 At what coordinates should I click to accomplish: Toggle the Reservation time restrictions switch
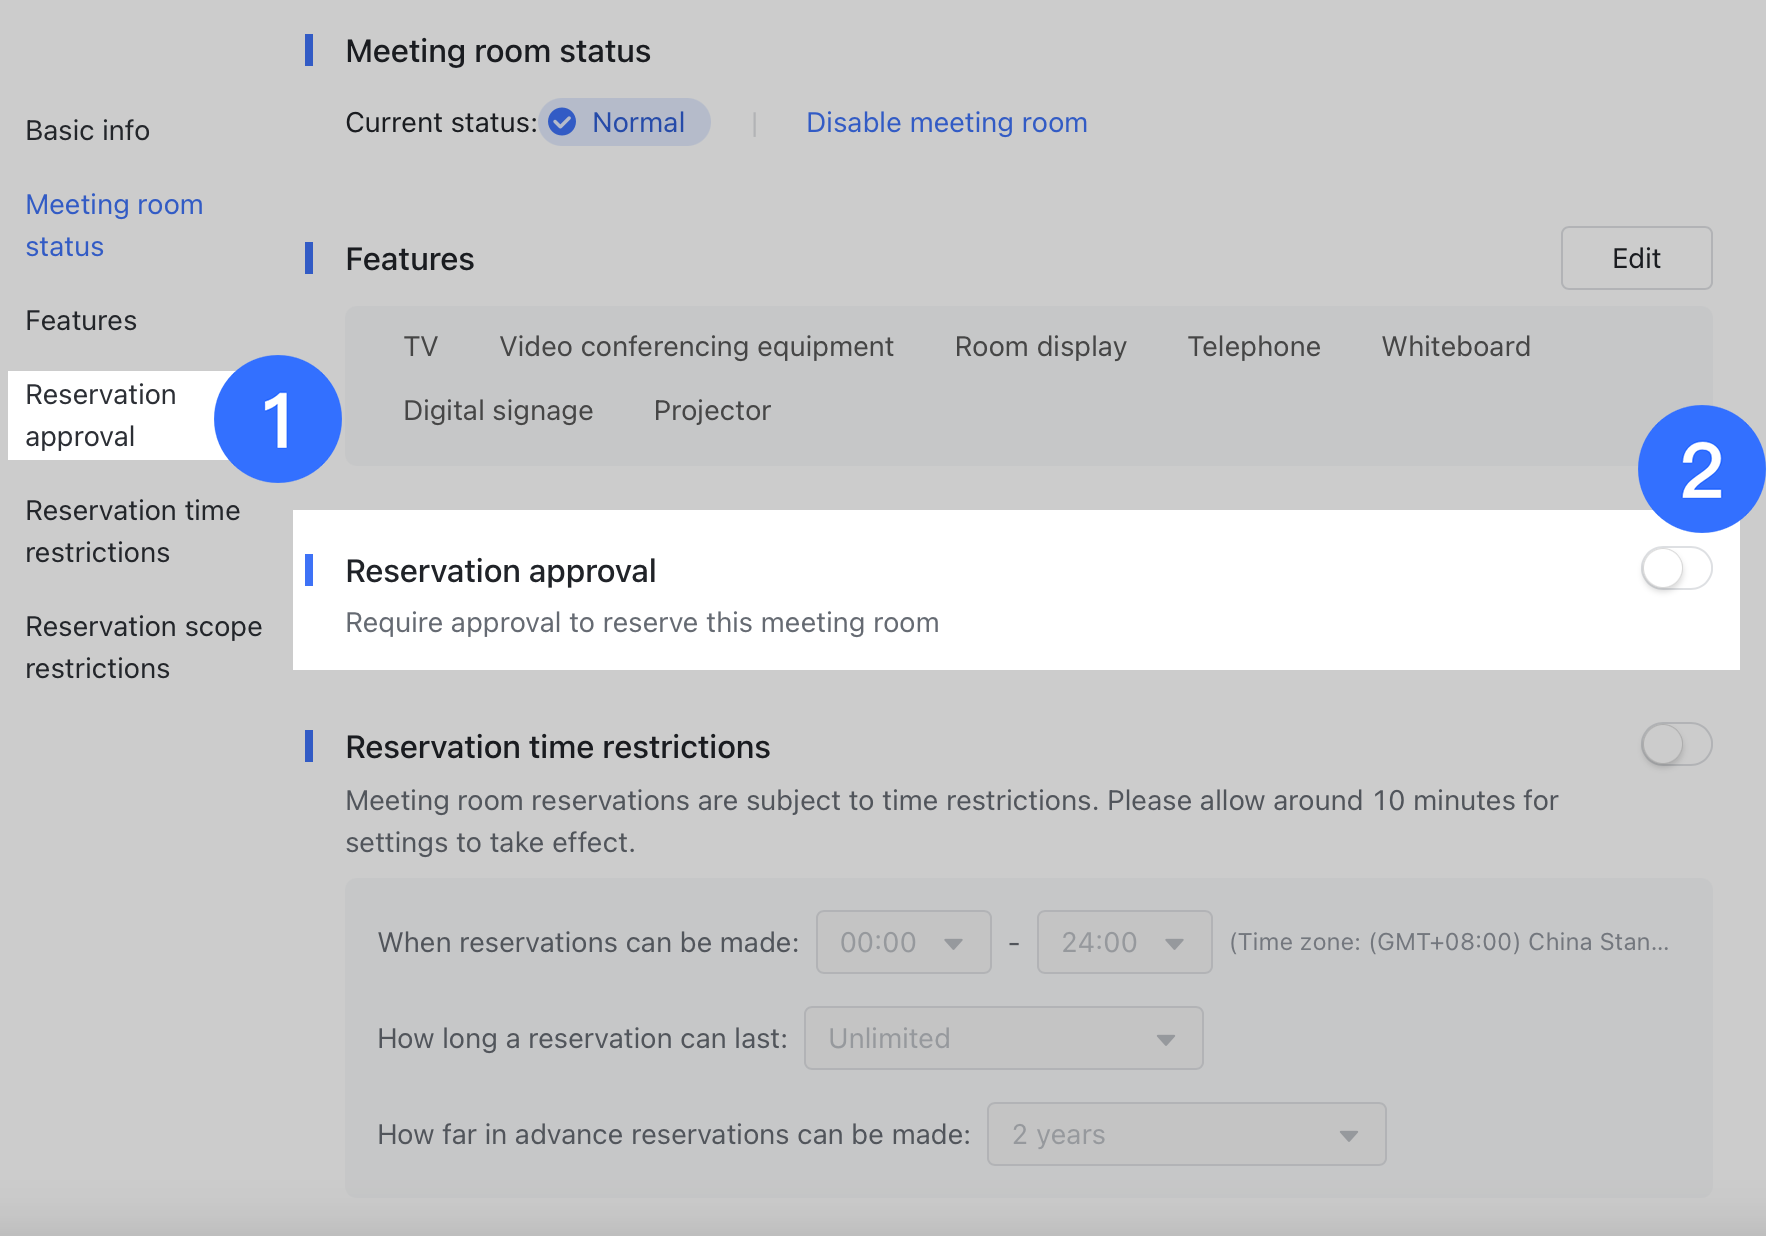click(x=1676, y=745)
